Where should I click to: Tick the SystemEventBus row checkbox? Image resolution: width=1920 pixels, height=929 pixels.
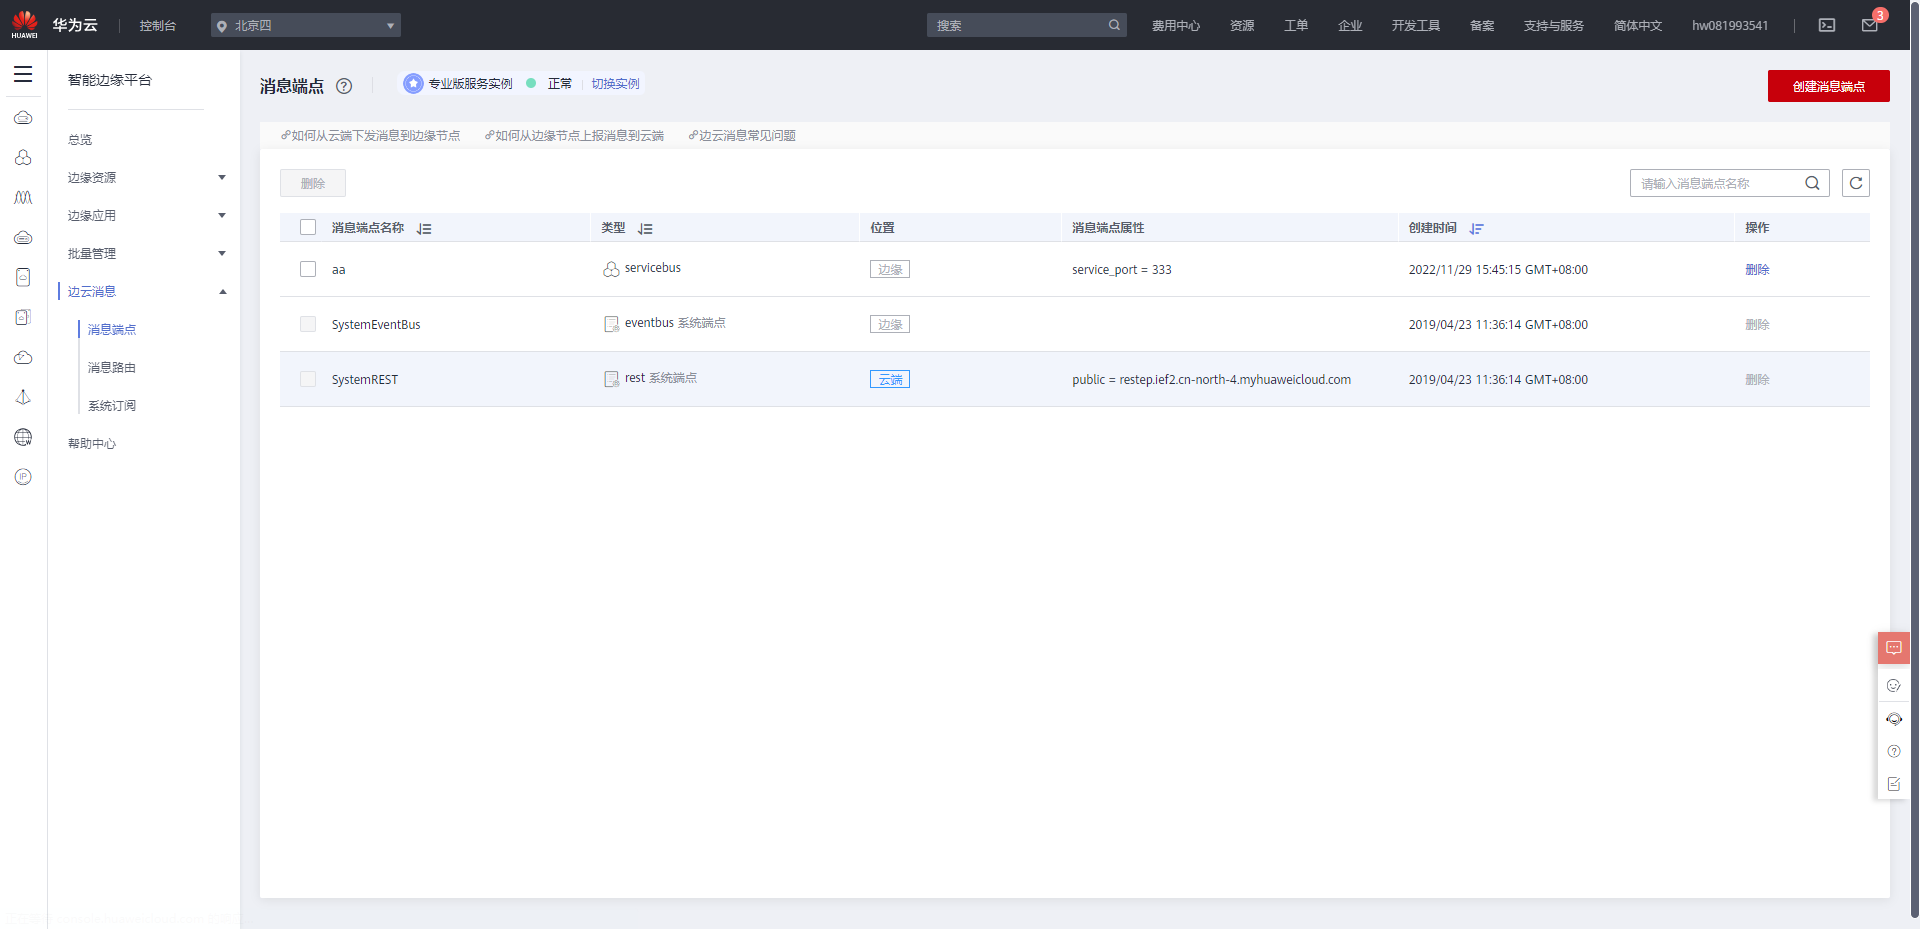(308, 324)
